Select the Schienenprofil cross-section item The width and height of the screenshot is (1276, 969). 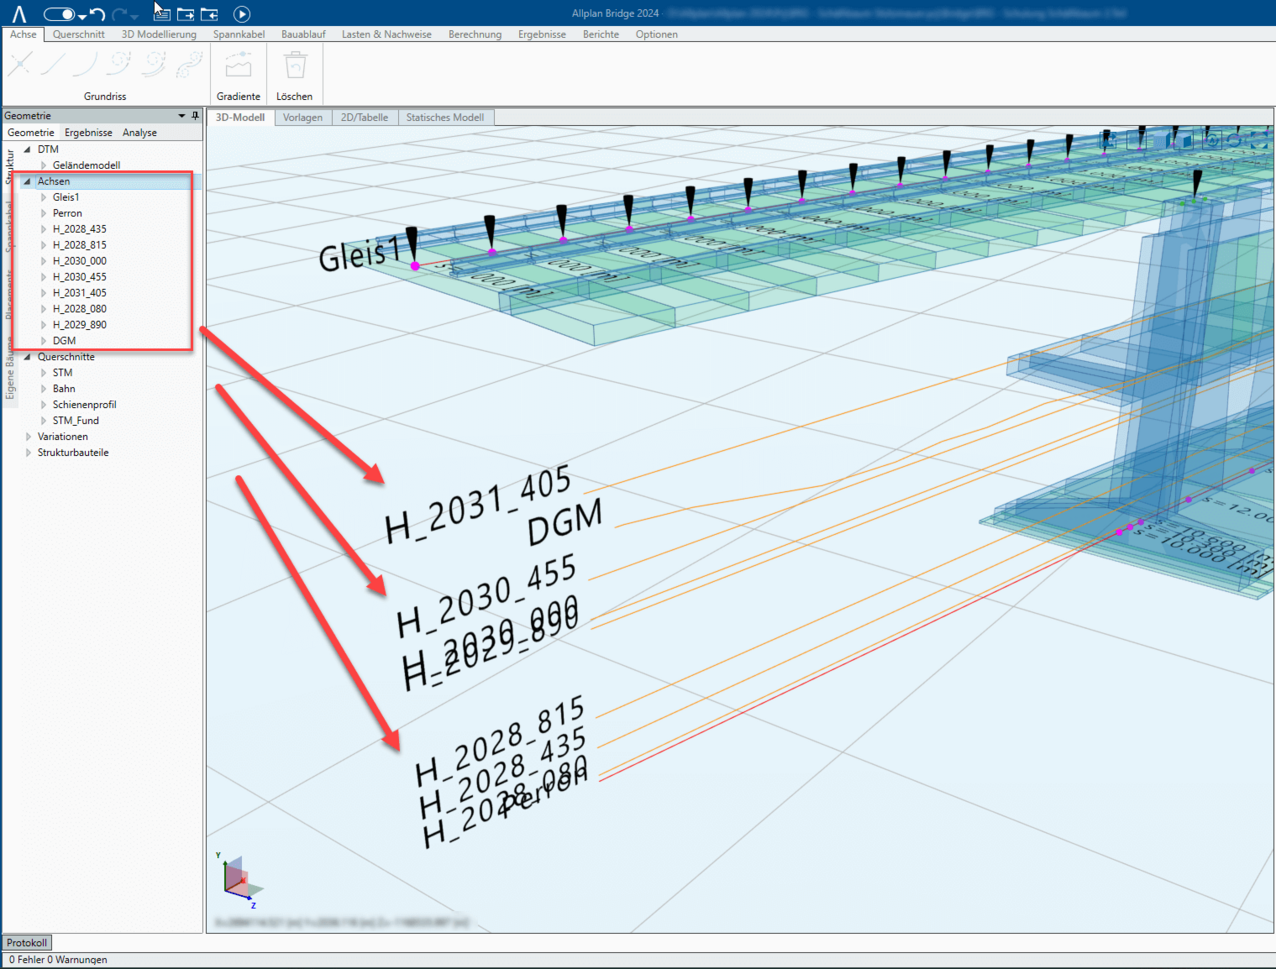(x=84, y=405)
